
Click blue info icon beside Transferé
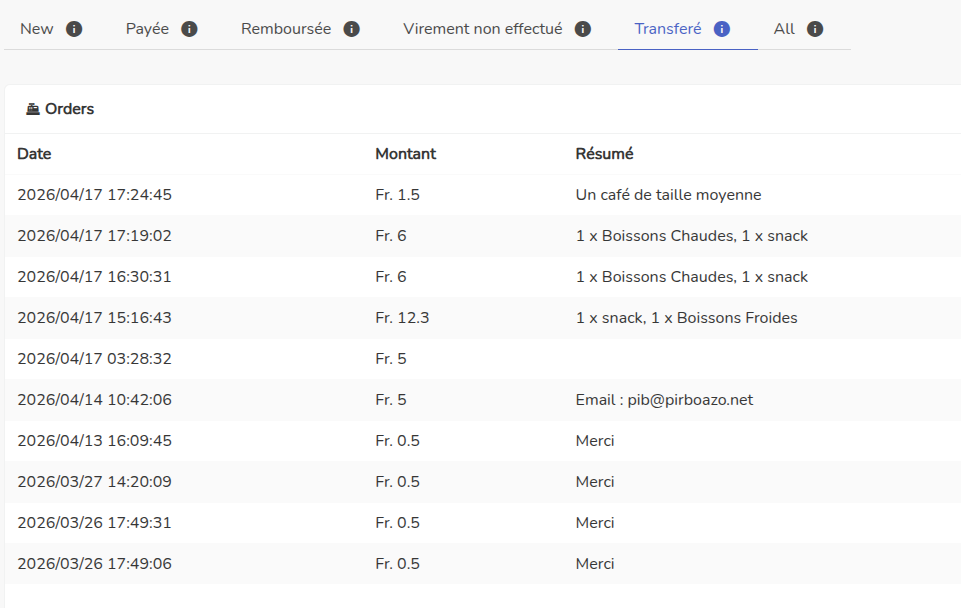coord(722,29)
